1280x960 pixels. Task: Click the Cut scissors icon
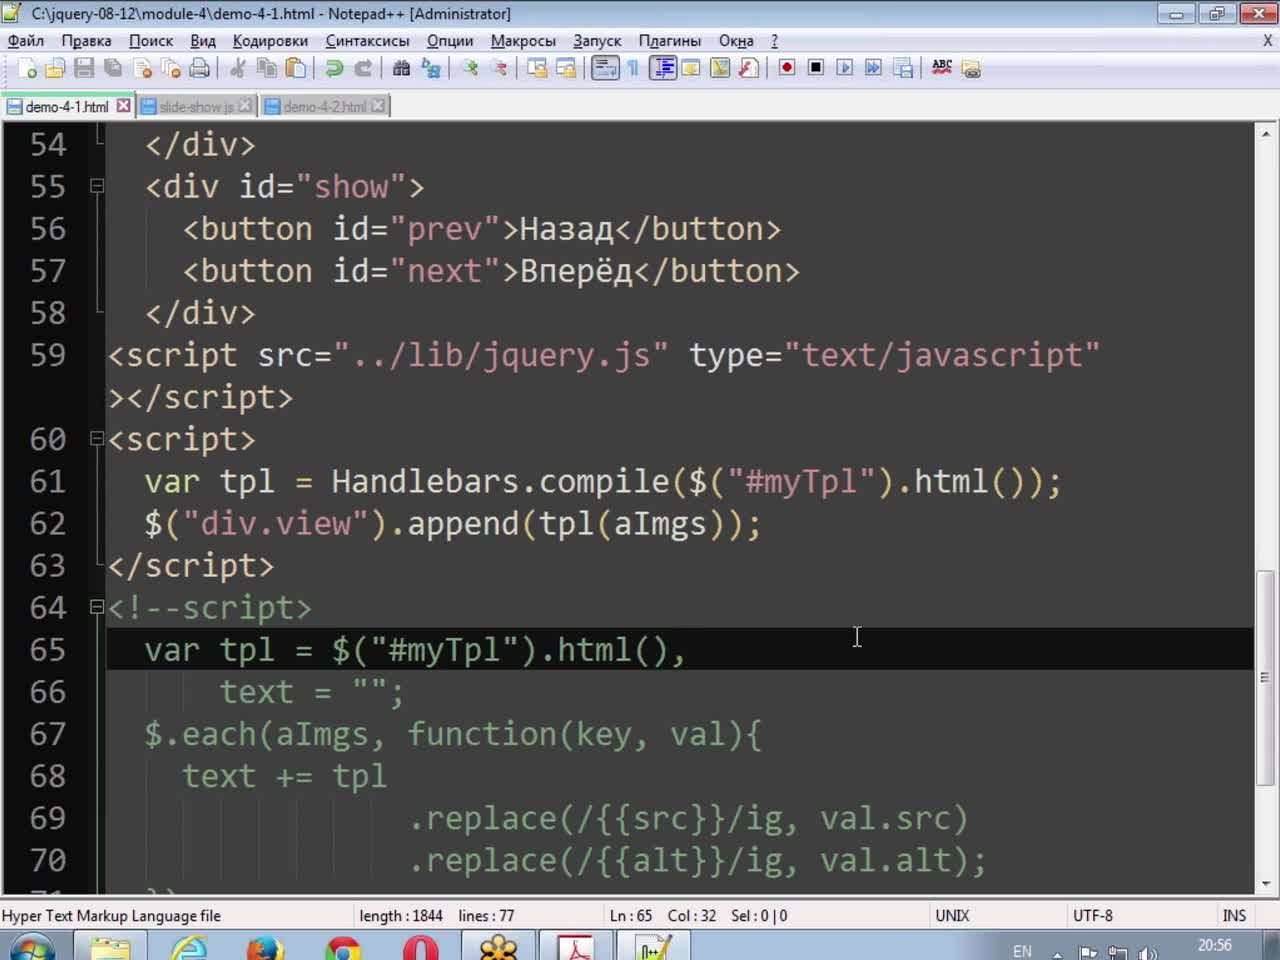coord(238,68)
